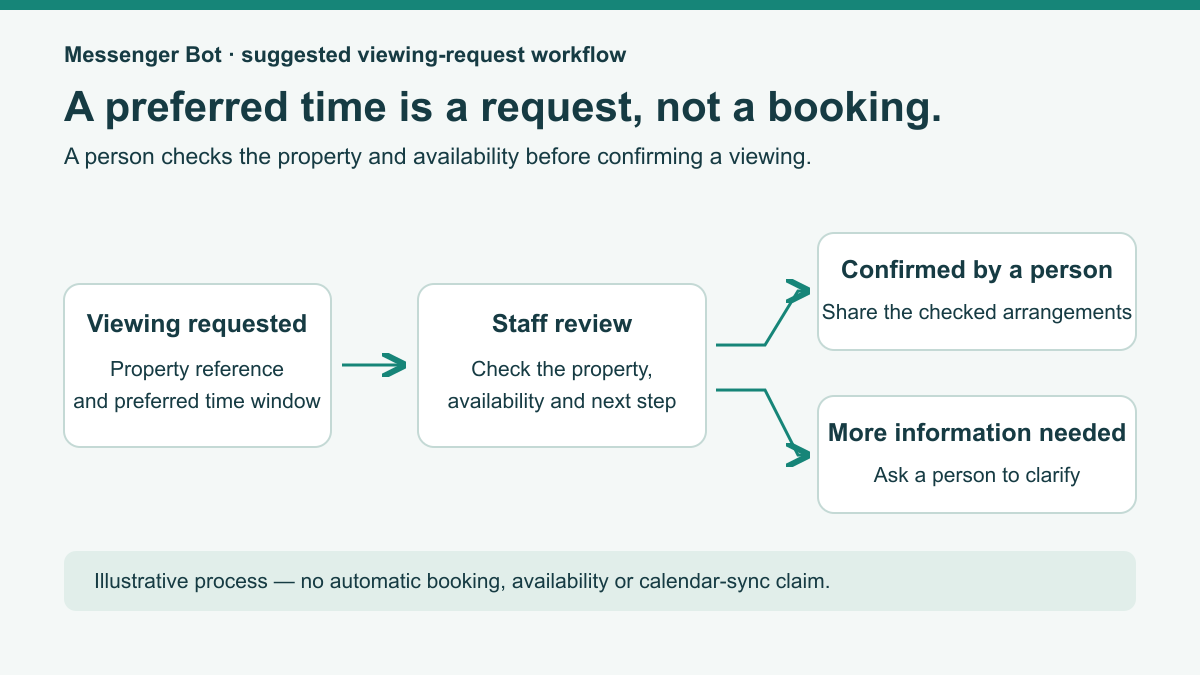Select the 'Staff review' step card

(x=562, y=365)
